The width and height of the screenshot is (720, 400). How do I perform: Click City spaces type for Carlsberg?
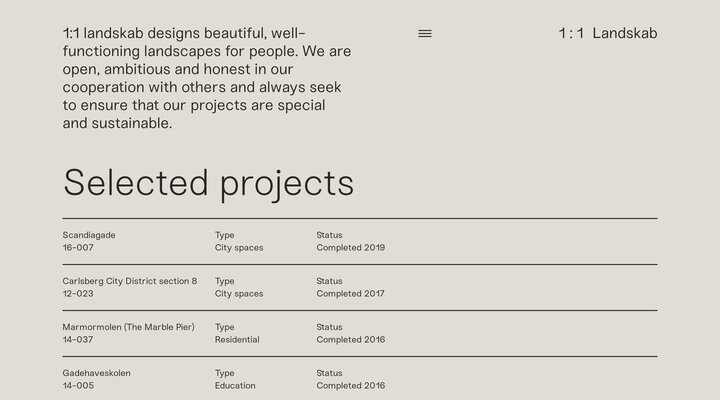[x=239, y=294]
